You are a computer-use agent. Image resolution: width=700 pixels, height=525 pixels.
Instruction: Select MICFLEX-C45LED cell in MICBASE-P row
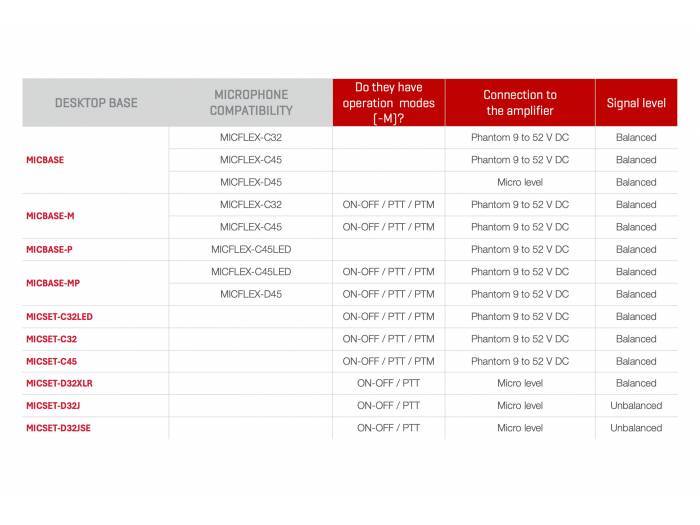[251, 250]
